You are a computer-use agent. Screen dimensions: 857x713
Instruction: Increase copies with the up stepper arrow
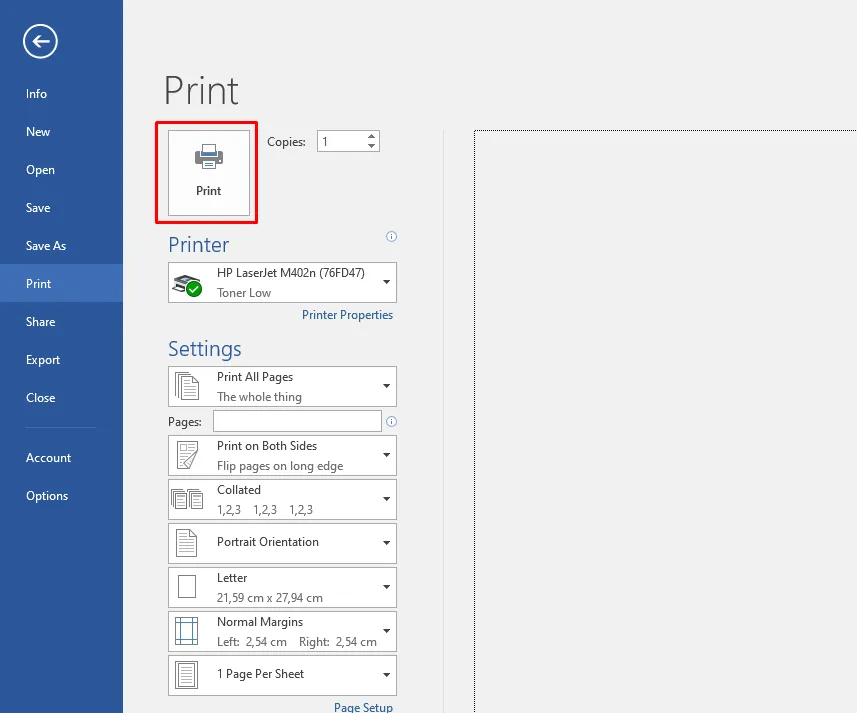[x=371, y=136]
